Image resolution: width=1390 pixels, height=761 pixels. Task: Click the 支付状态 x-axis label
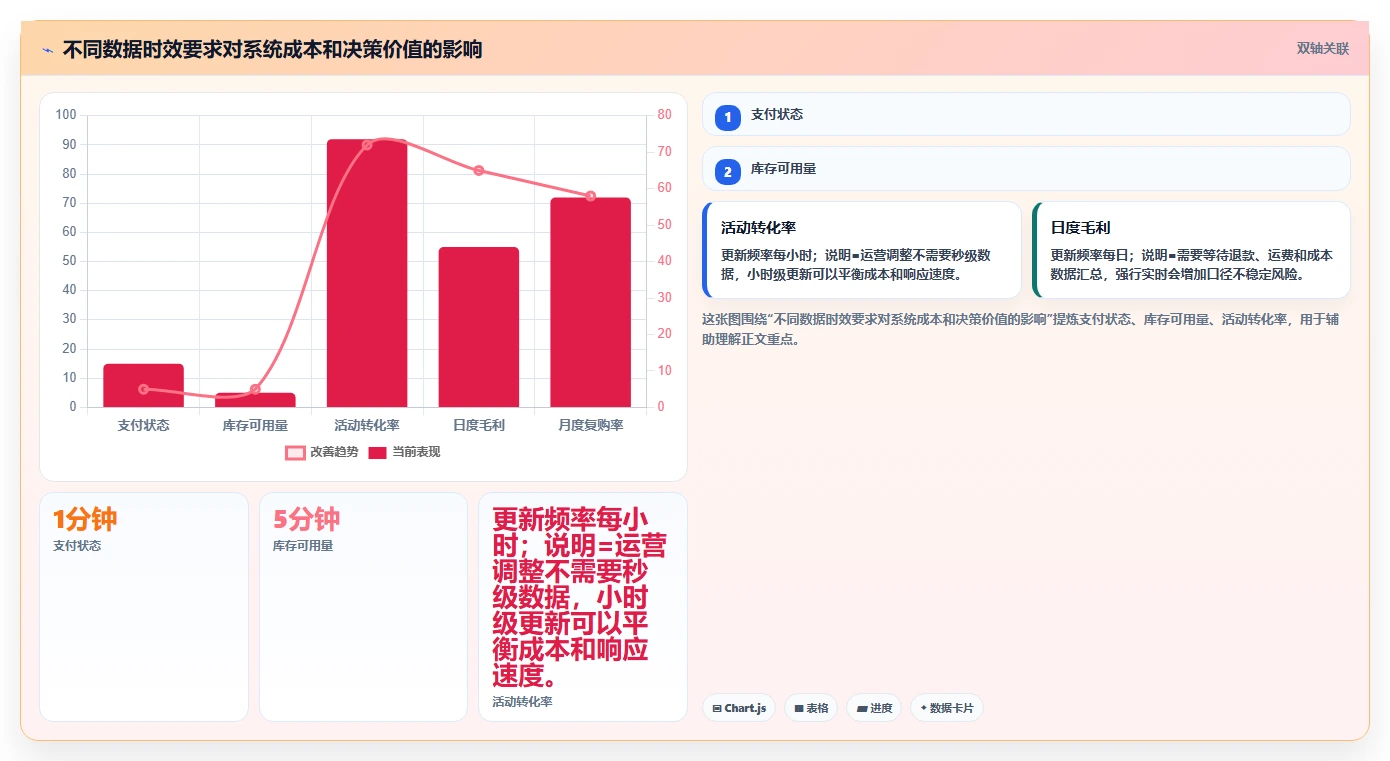click(x=143, y=425)
